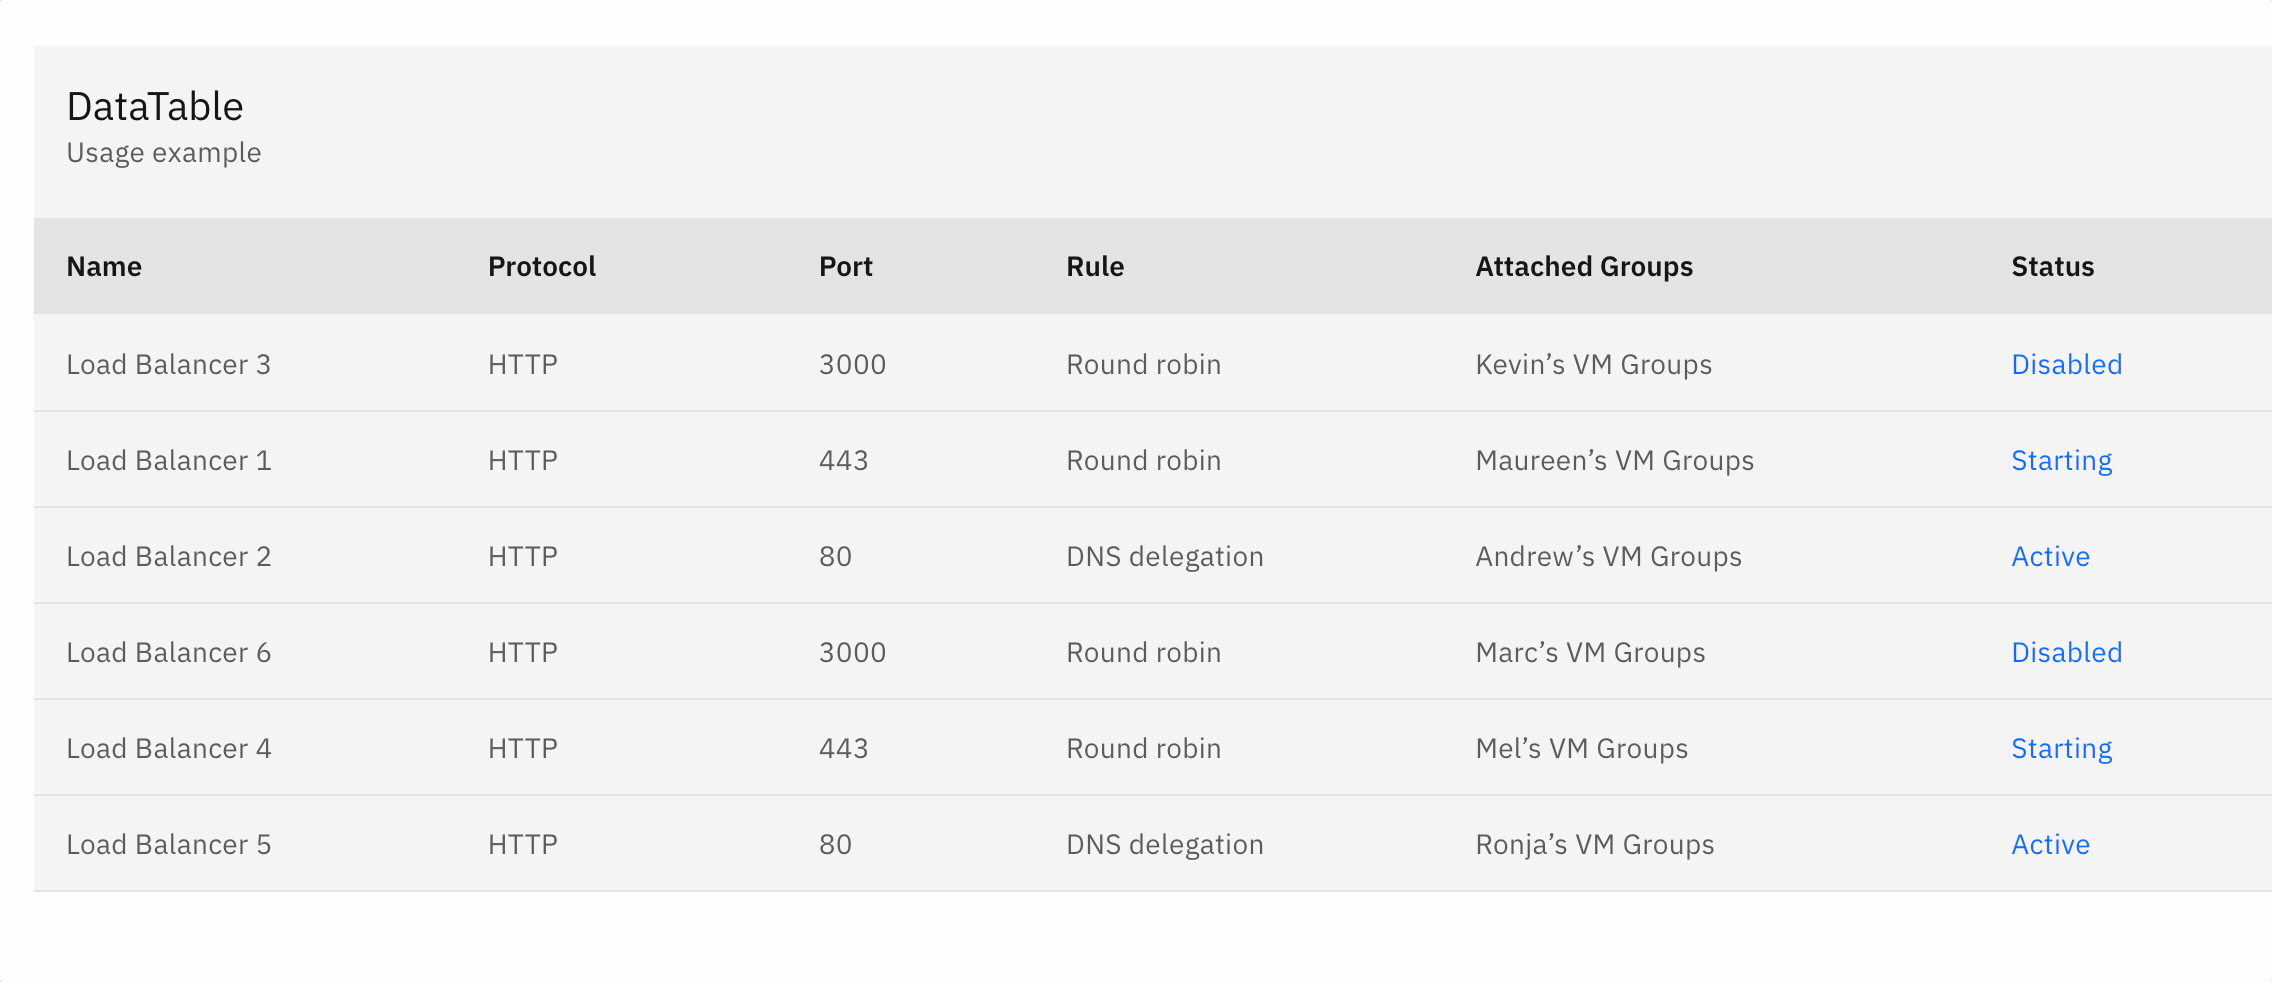Viewport: 2272px width, 982px height.
Task: Select the Attached Groups column header
Action: coord(1584,266)
